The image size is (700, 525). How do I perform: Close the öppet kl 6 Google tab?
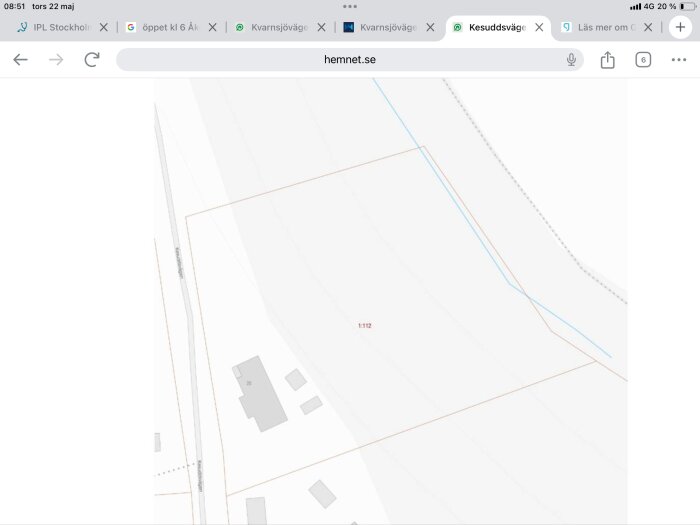[x=212, y=27]
